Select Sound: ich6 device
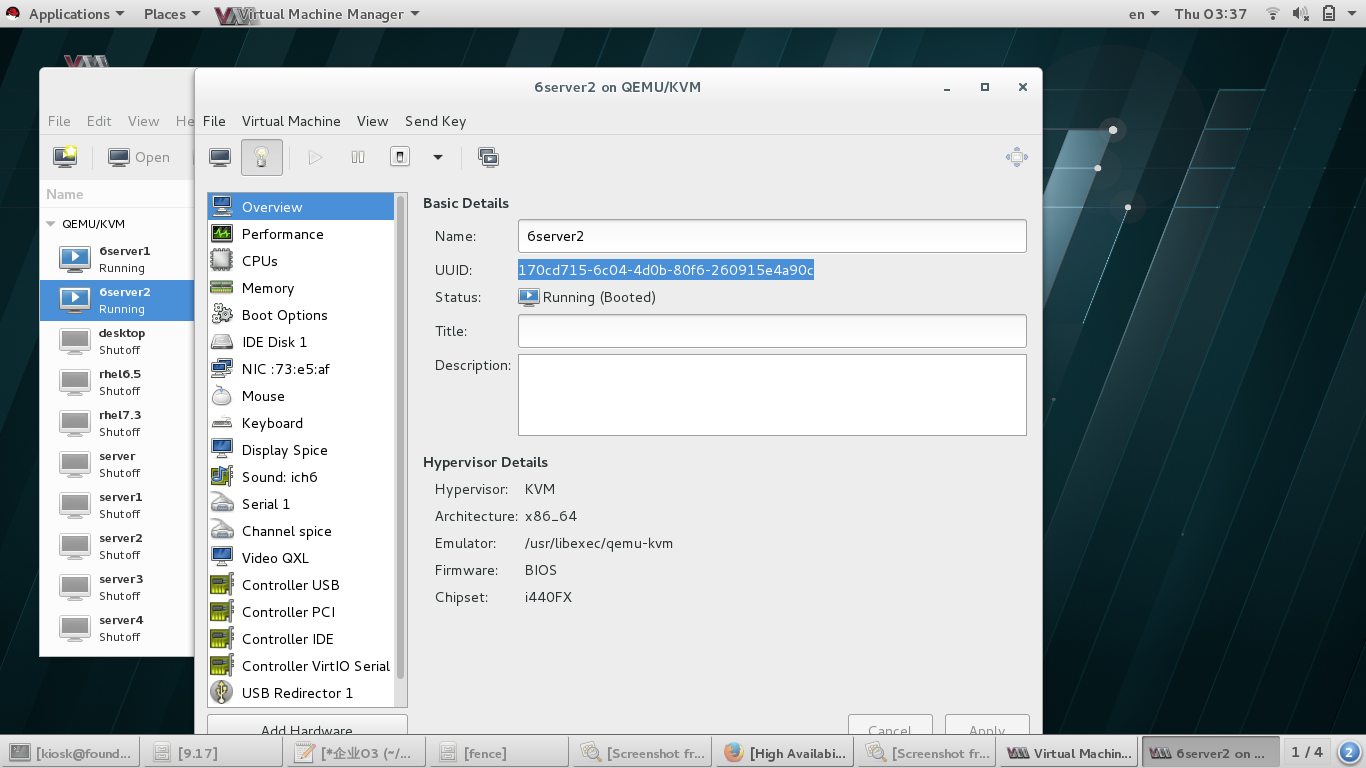 [301, 477]
